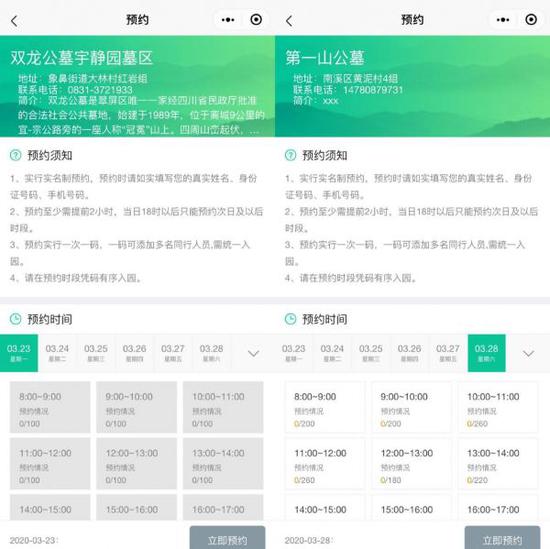550x549 pixels.
Task: Expand more dates on right screen
Action: (x=528, y=353)
